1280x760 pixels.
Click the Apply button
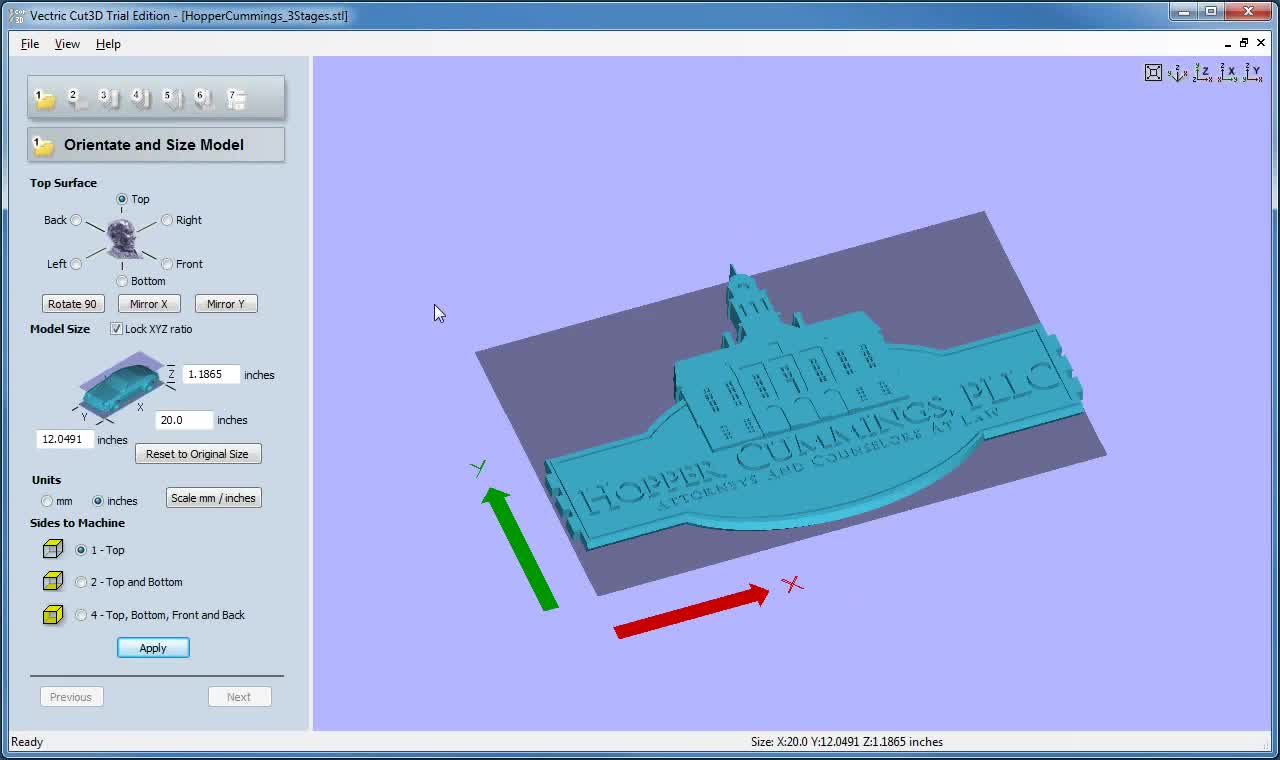coord(153,648)
